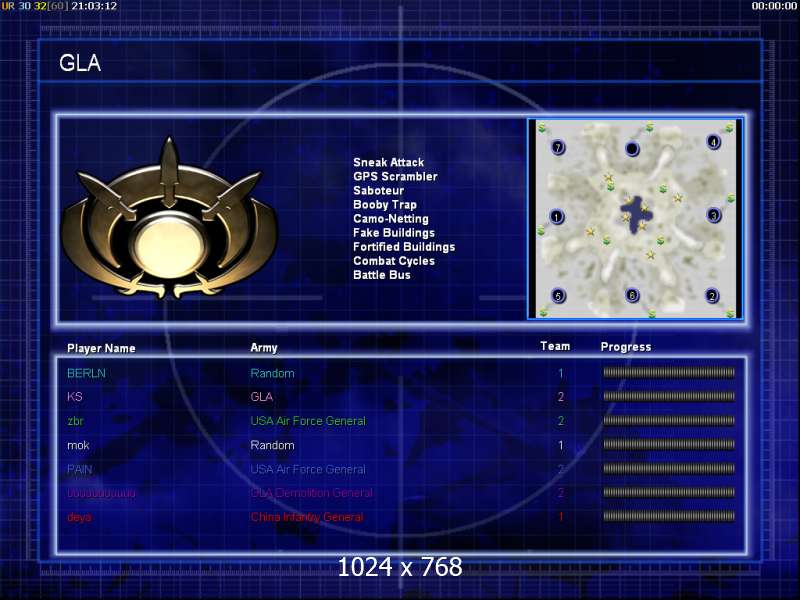Click the GLA faction title heading
Screen dimensions: 800x600
(x=80, y=63)
